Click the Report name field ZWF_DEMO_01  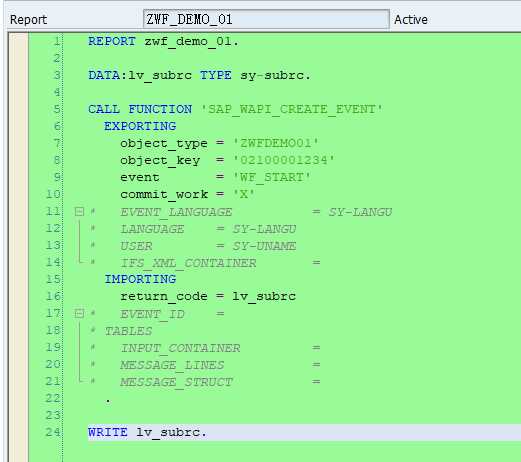(266, 19)
